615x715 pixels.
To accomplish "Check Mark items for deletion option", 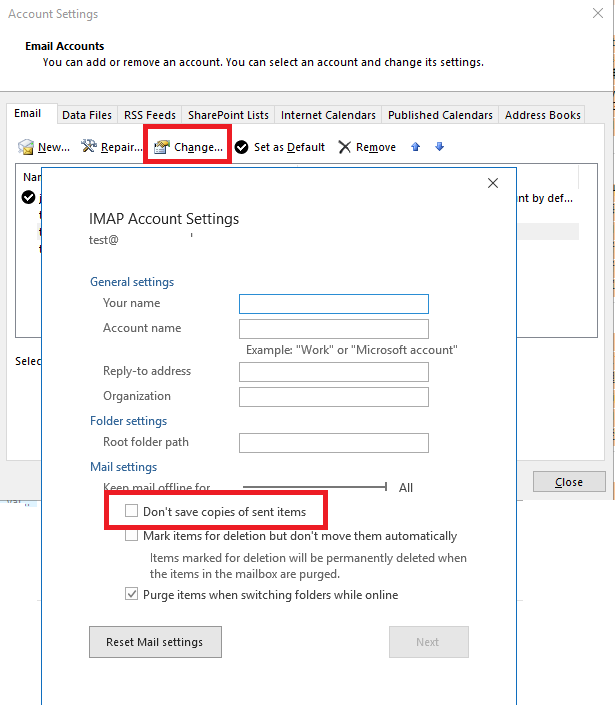I will [132, 536].
